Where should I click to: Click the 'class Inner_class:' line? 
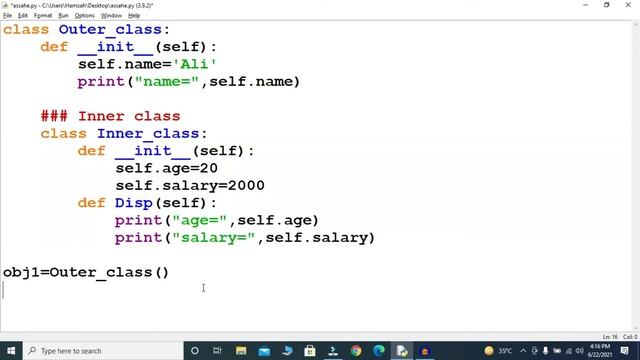[x=124, y=133]
